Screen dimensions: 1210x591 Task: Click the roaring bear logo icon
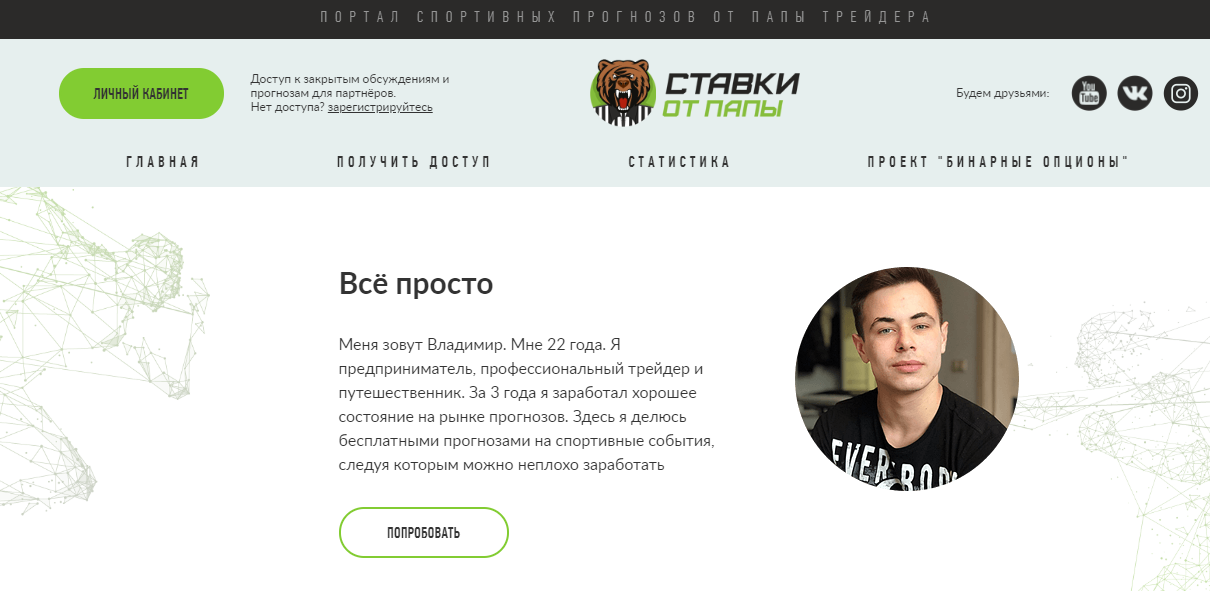tap(620, 92)
